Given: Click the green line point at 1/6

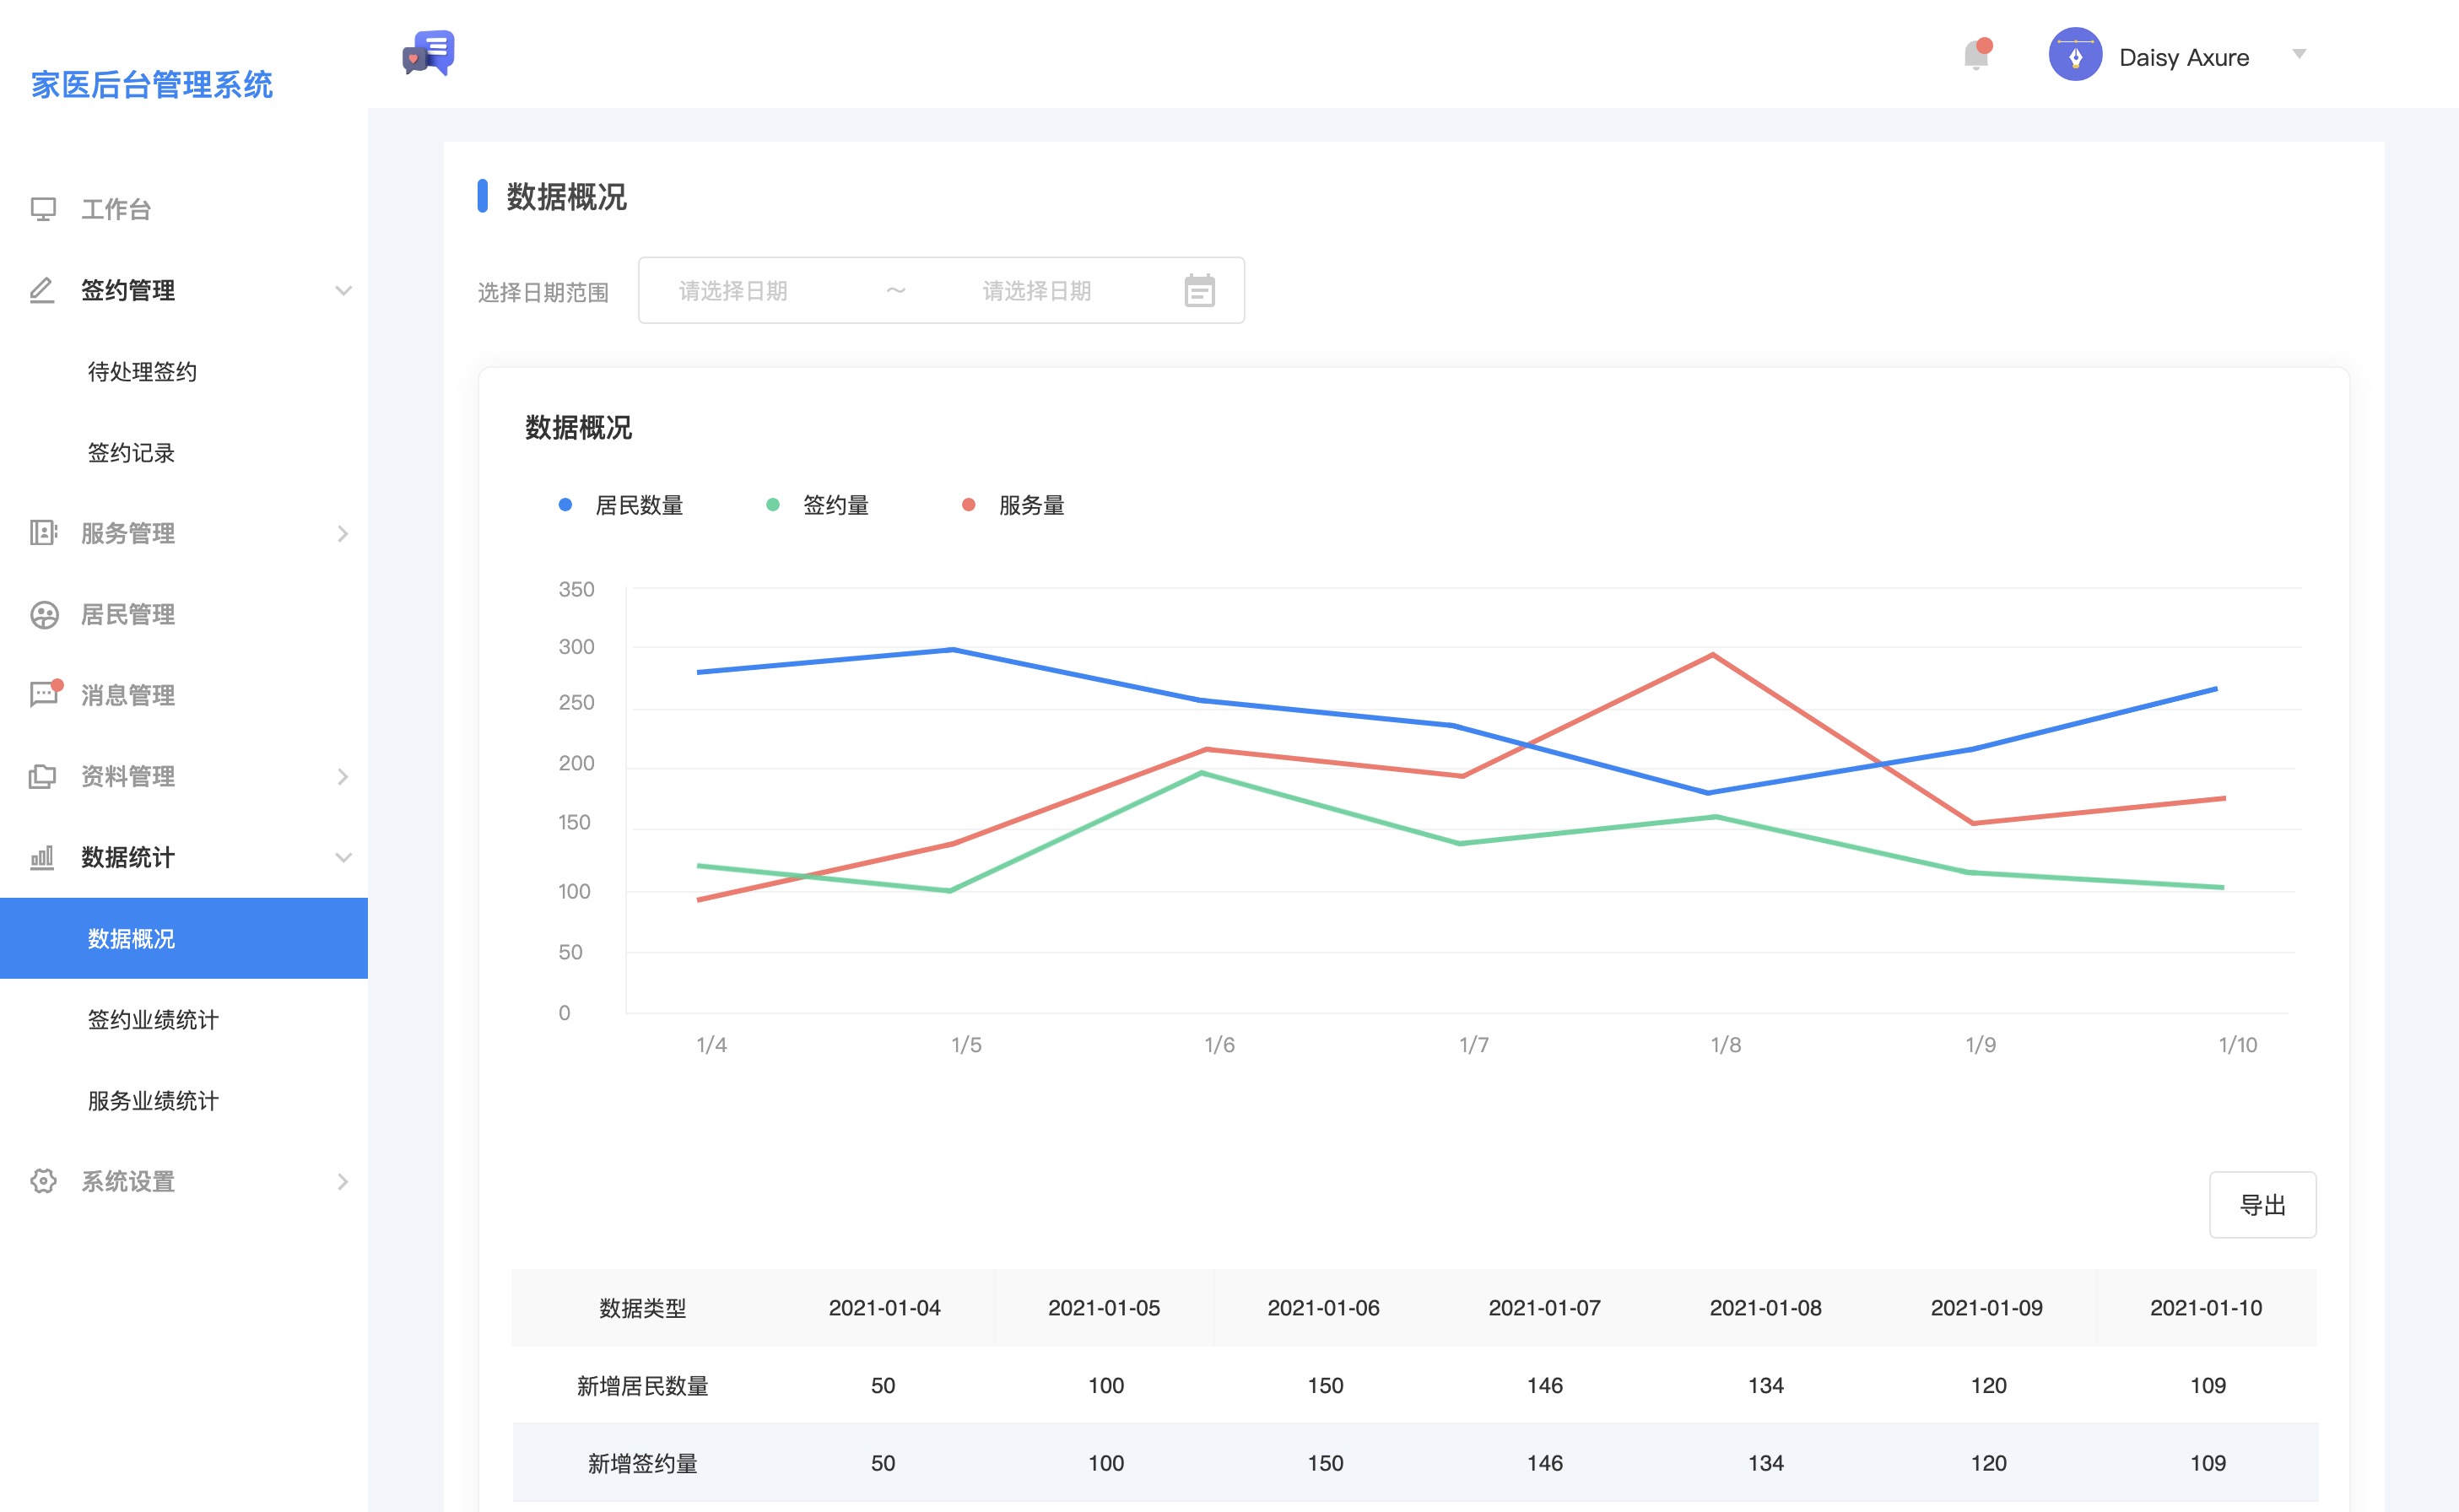Looking at the screenshot, I should (1202, 773).
